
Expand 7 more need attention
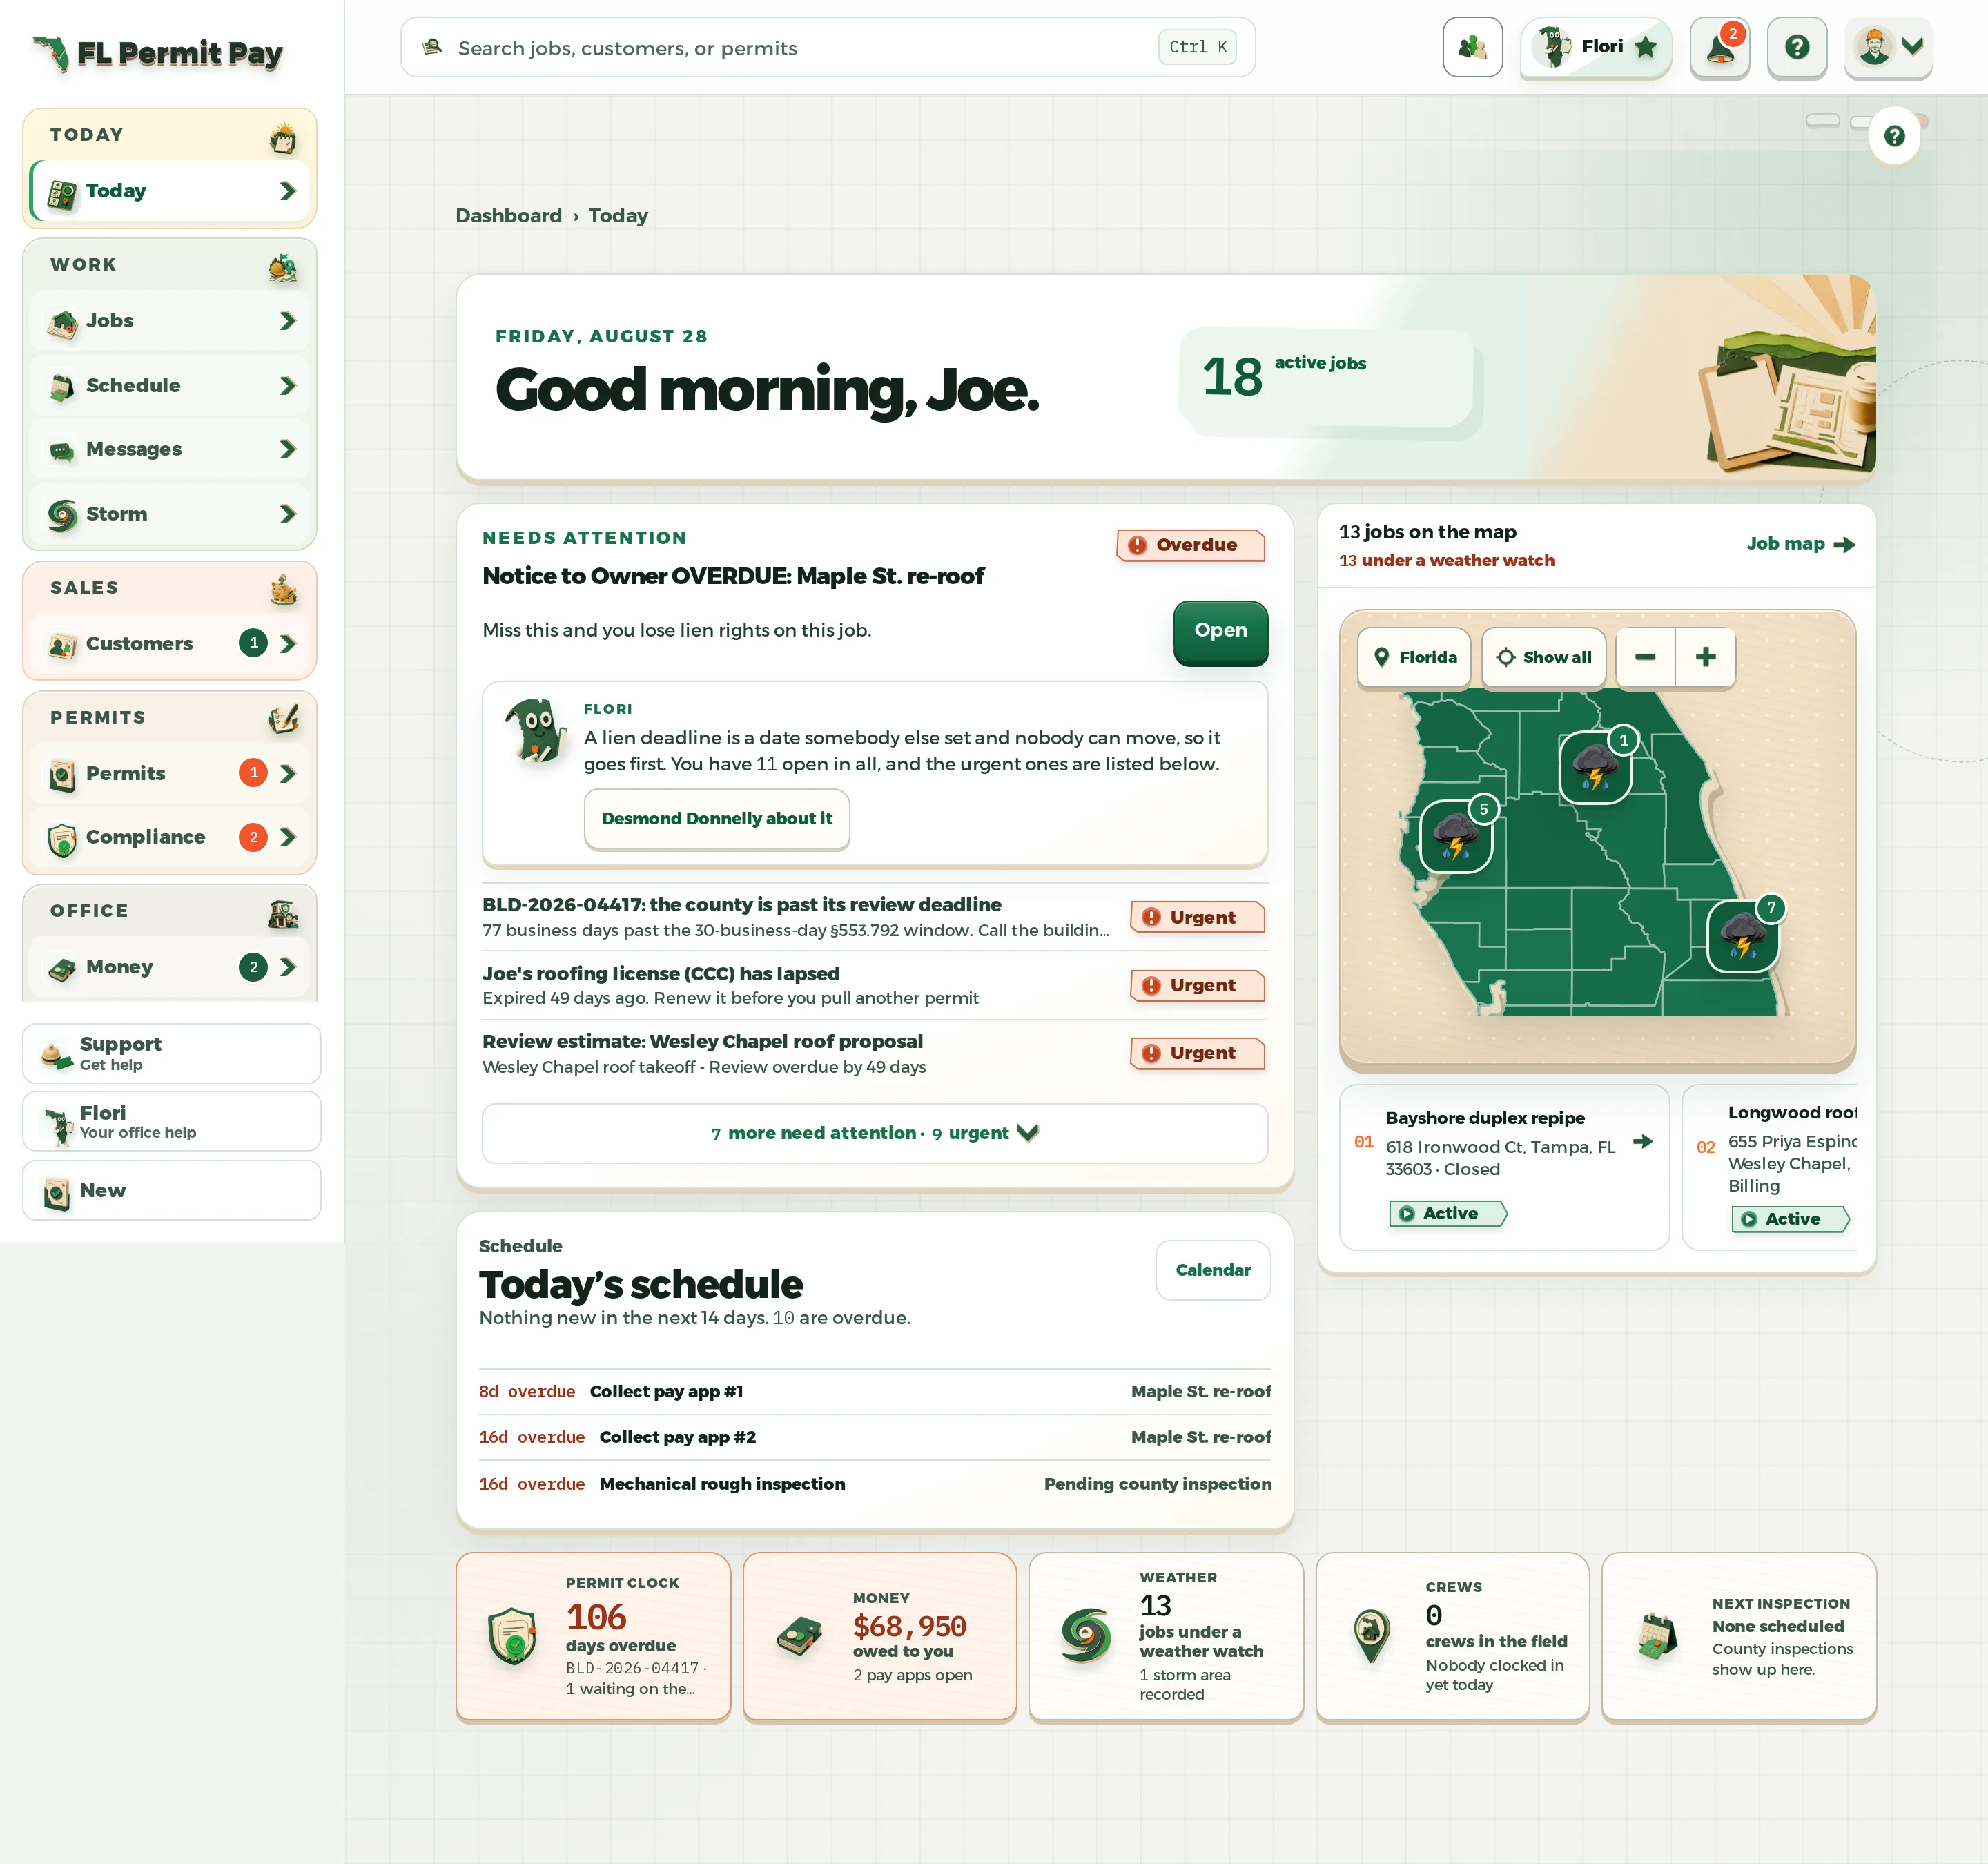point(875,1133)
